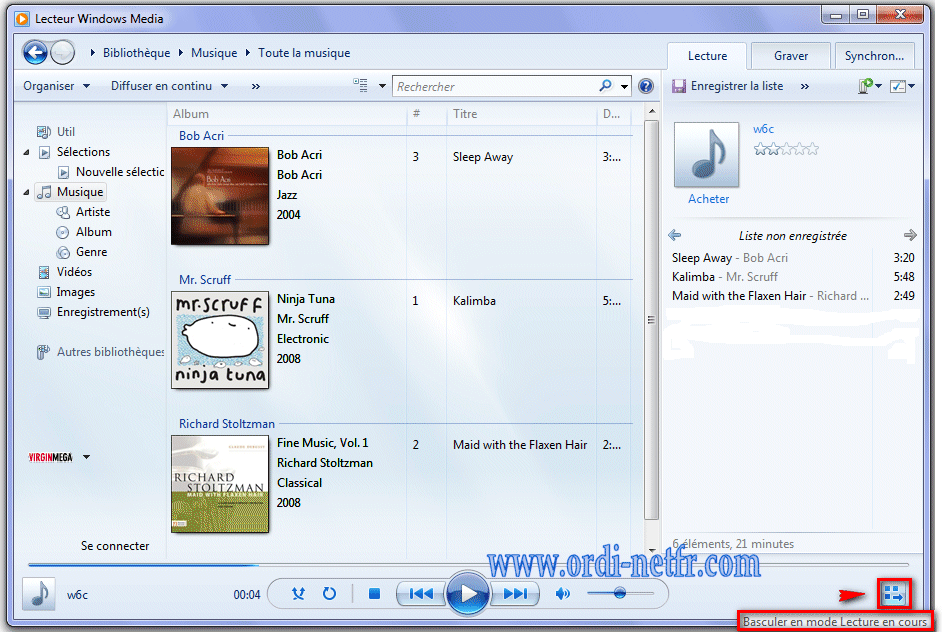Open Vidéos library

pos(74,272)
